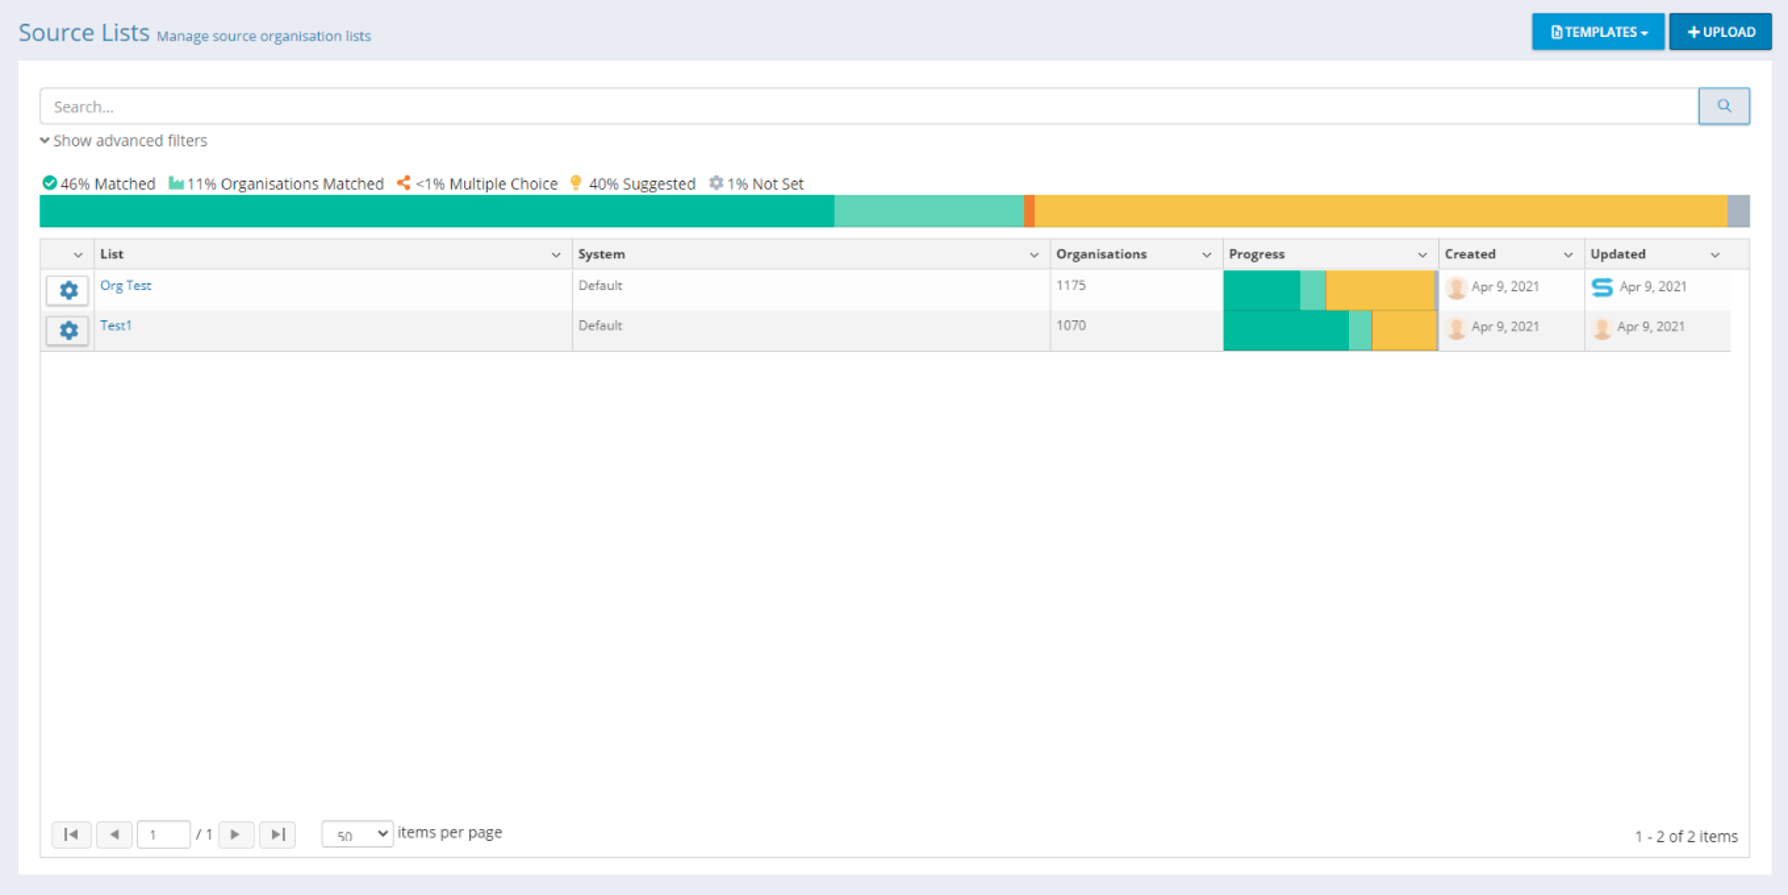Image resolution: width=1788 pixels, height=895 pixels.
Task: Click Test1 row progress bar
Action: (1329, 331)
